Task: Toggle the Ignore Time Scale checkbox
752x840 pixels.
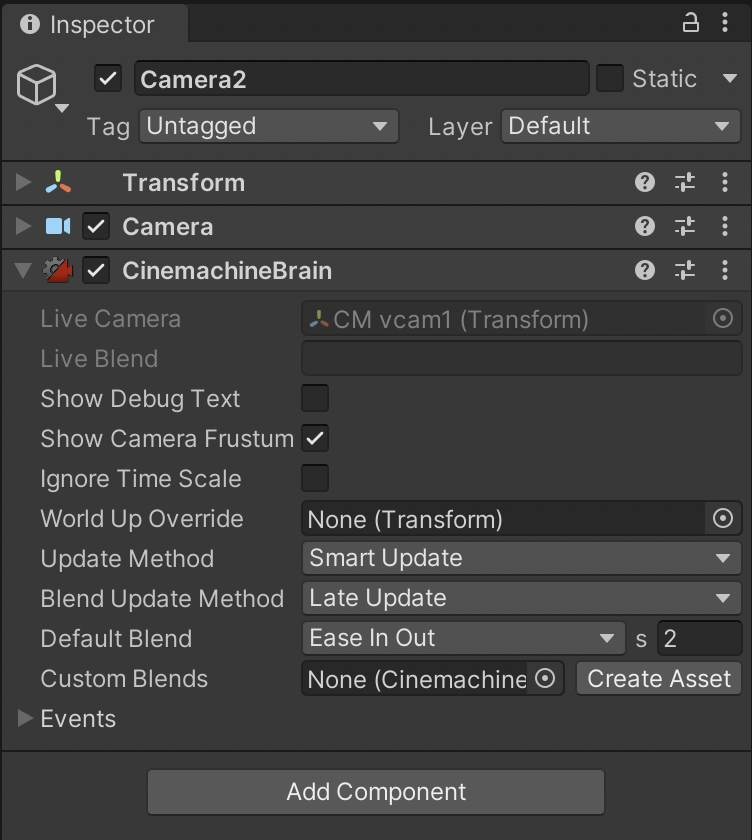Action: pyautogui.click(x=316, y=478)
